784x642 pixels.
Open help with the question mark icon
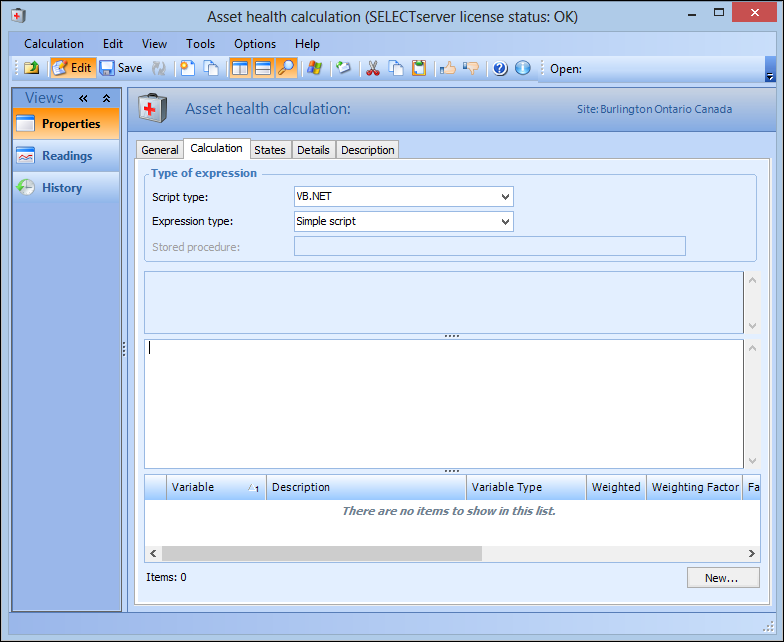500,68
